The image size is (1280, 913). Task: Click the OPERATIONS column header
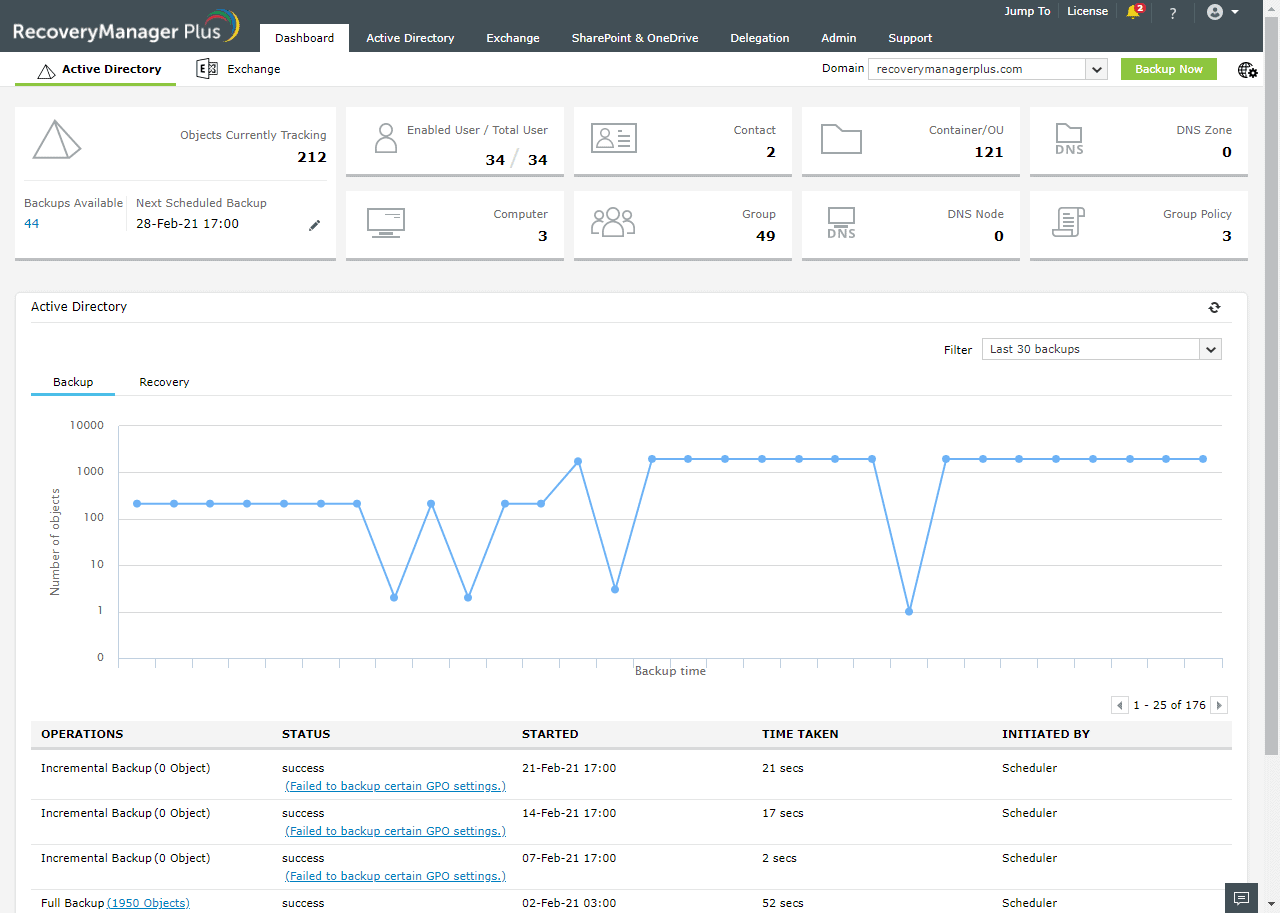pos(82,734)
